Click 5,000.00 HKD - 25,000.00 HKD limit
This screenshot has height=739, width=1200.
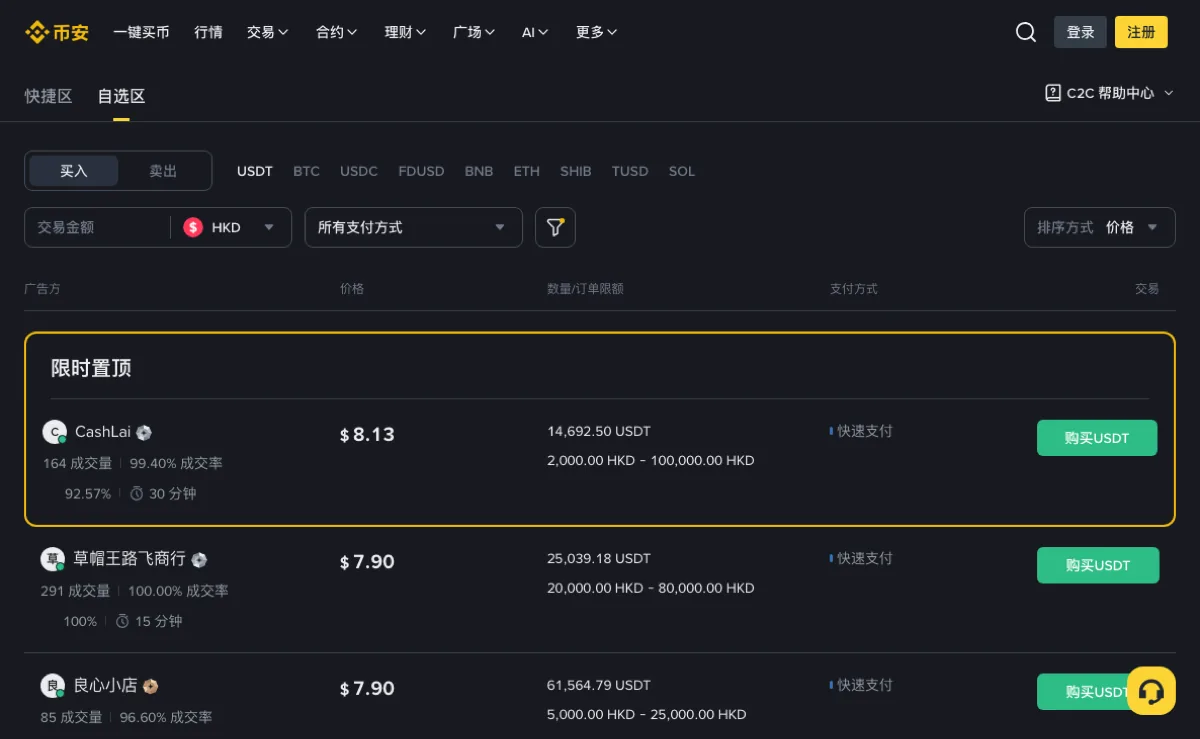pyautogui.click(x=647, y=715)
